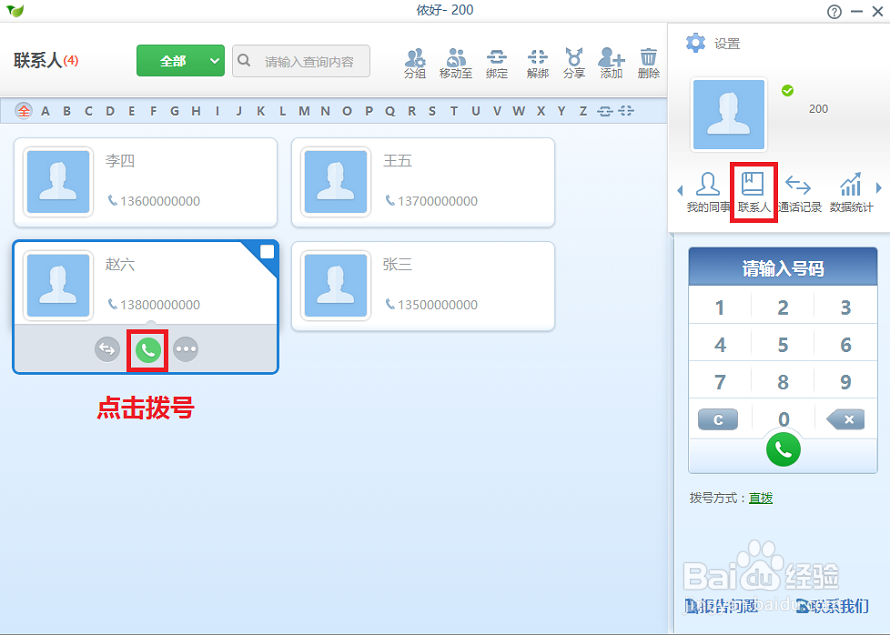890x635 pixels.
Task: Click the 分享 (share) toolbar icon
Action: point(574,60)
